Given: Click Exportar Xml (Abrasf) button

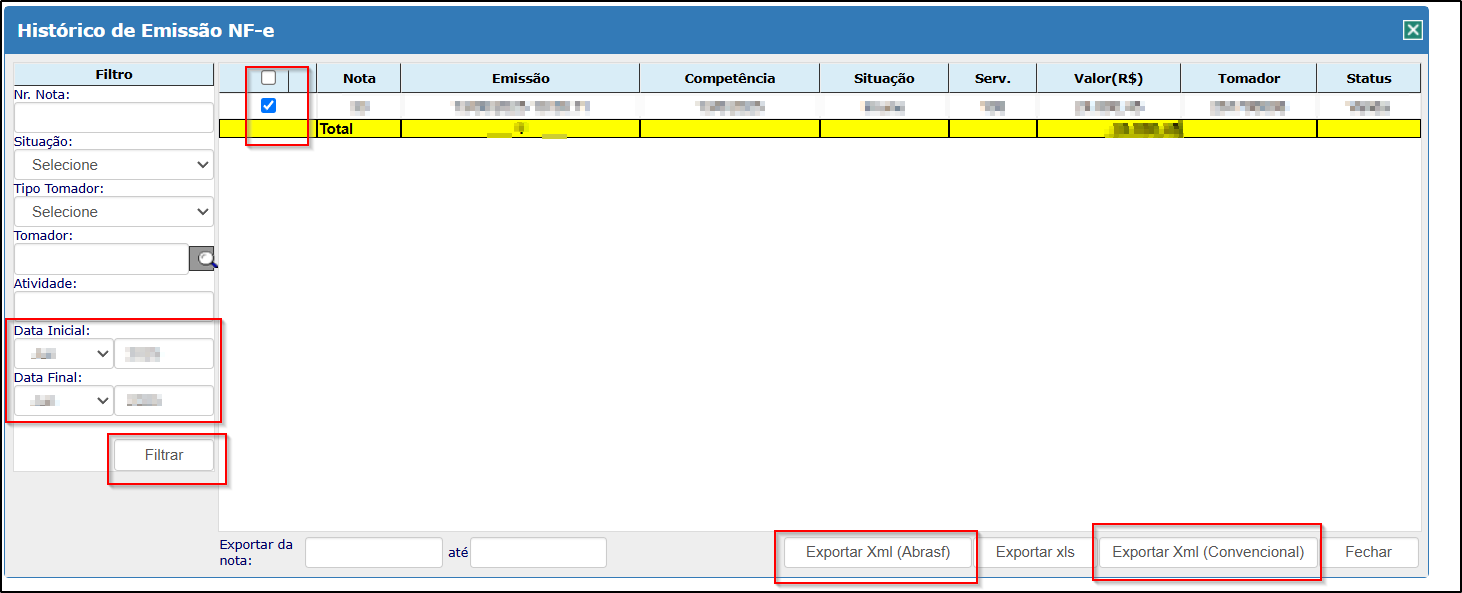Looking at the screenshot, I should (x=877, y=552).
